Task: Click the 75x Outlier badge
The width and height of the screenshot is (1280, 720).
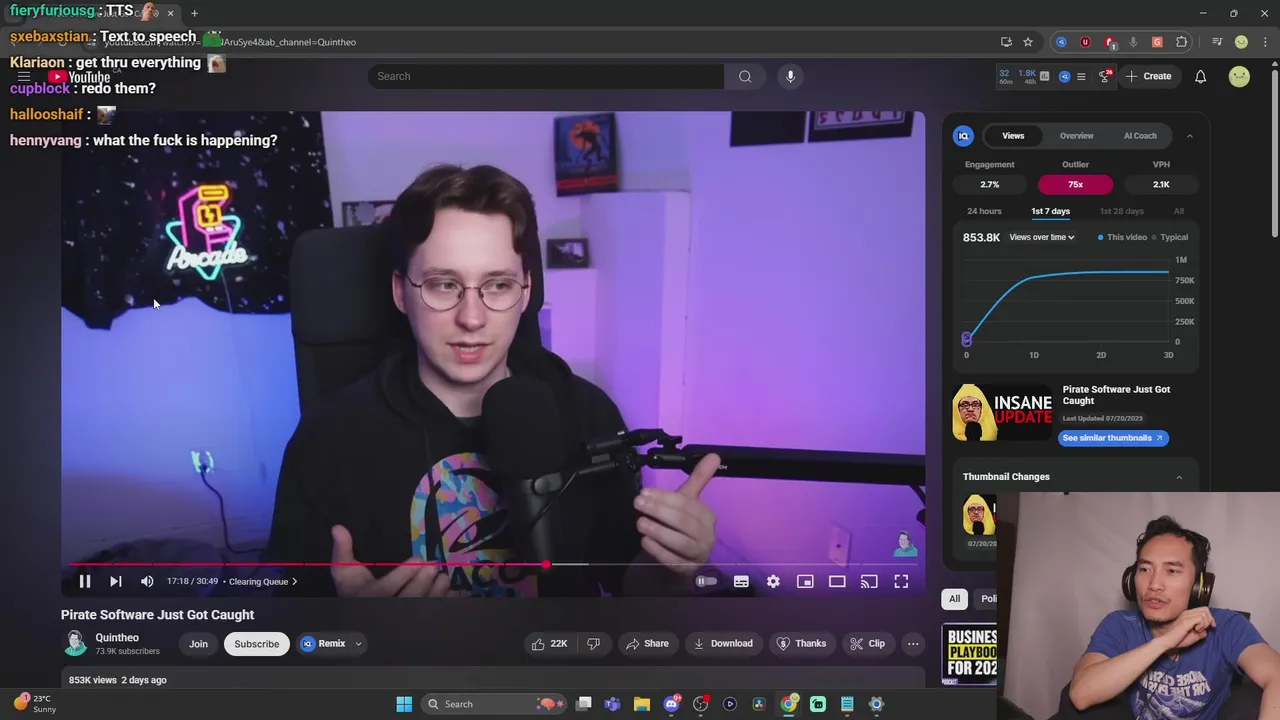Action: [1075, 184]
